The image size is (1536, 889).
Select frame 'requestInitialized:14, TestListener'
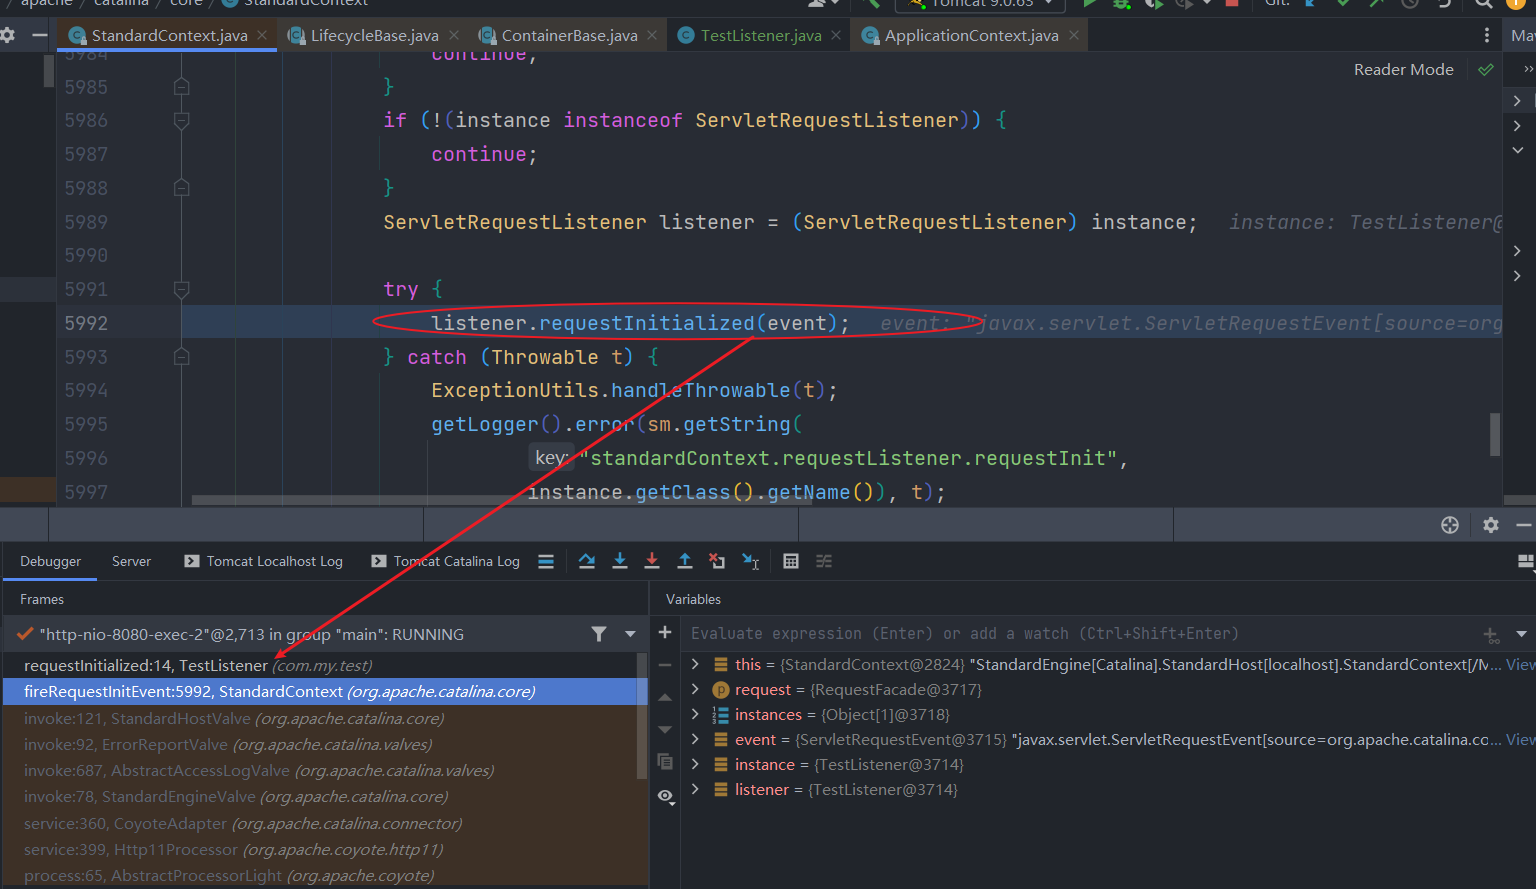tap(320, 665)
